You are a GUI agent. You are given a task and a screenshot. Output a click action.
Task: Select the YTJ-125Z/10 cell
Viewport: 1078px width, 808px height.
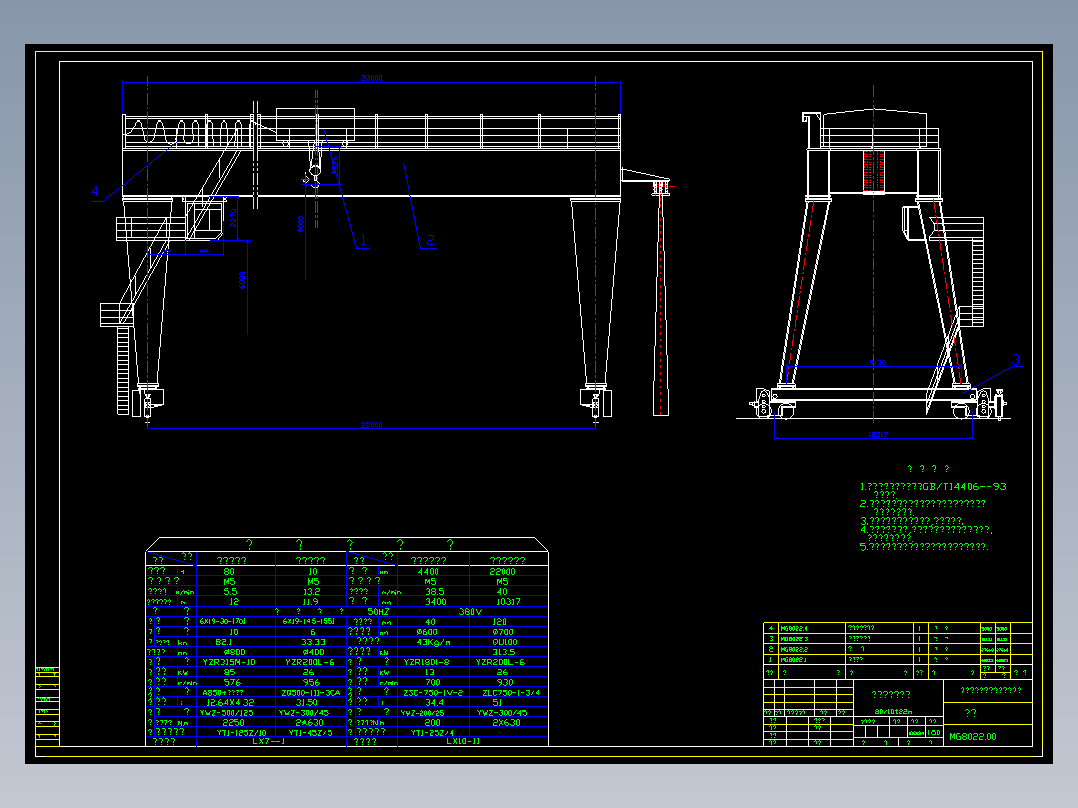(x=241, y=733)
